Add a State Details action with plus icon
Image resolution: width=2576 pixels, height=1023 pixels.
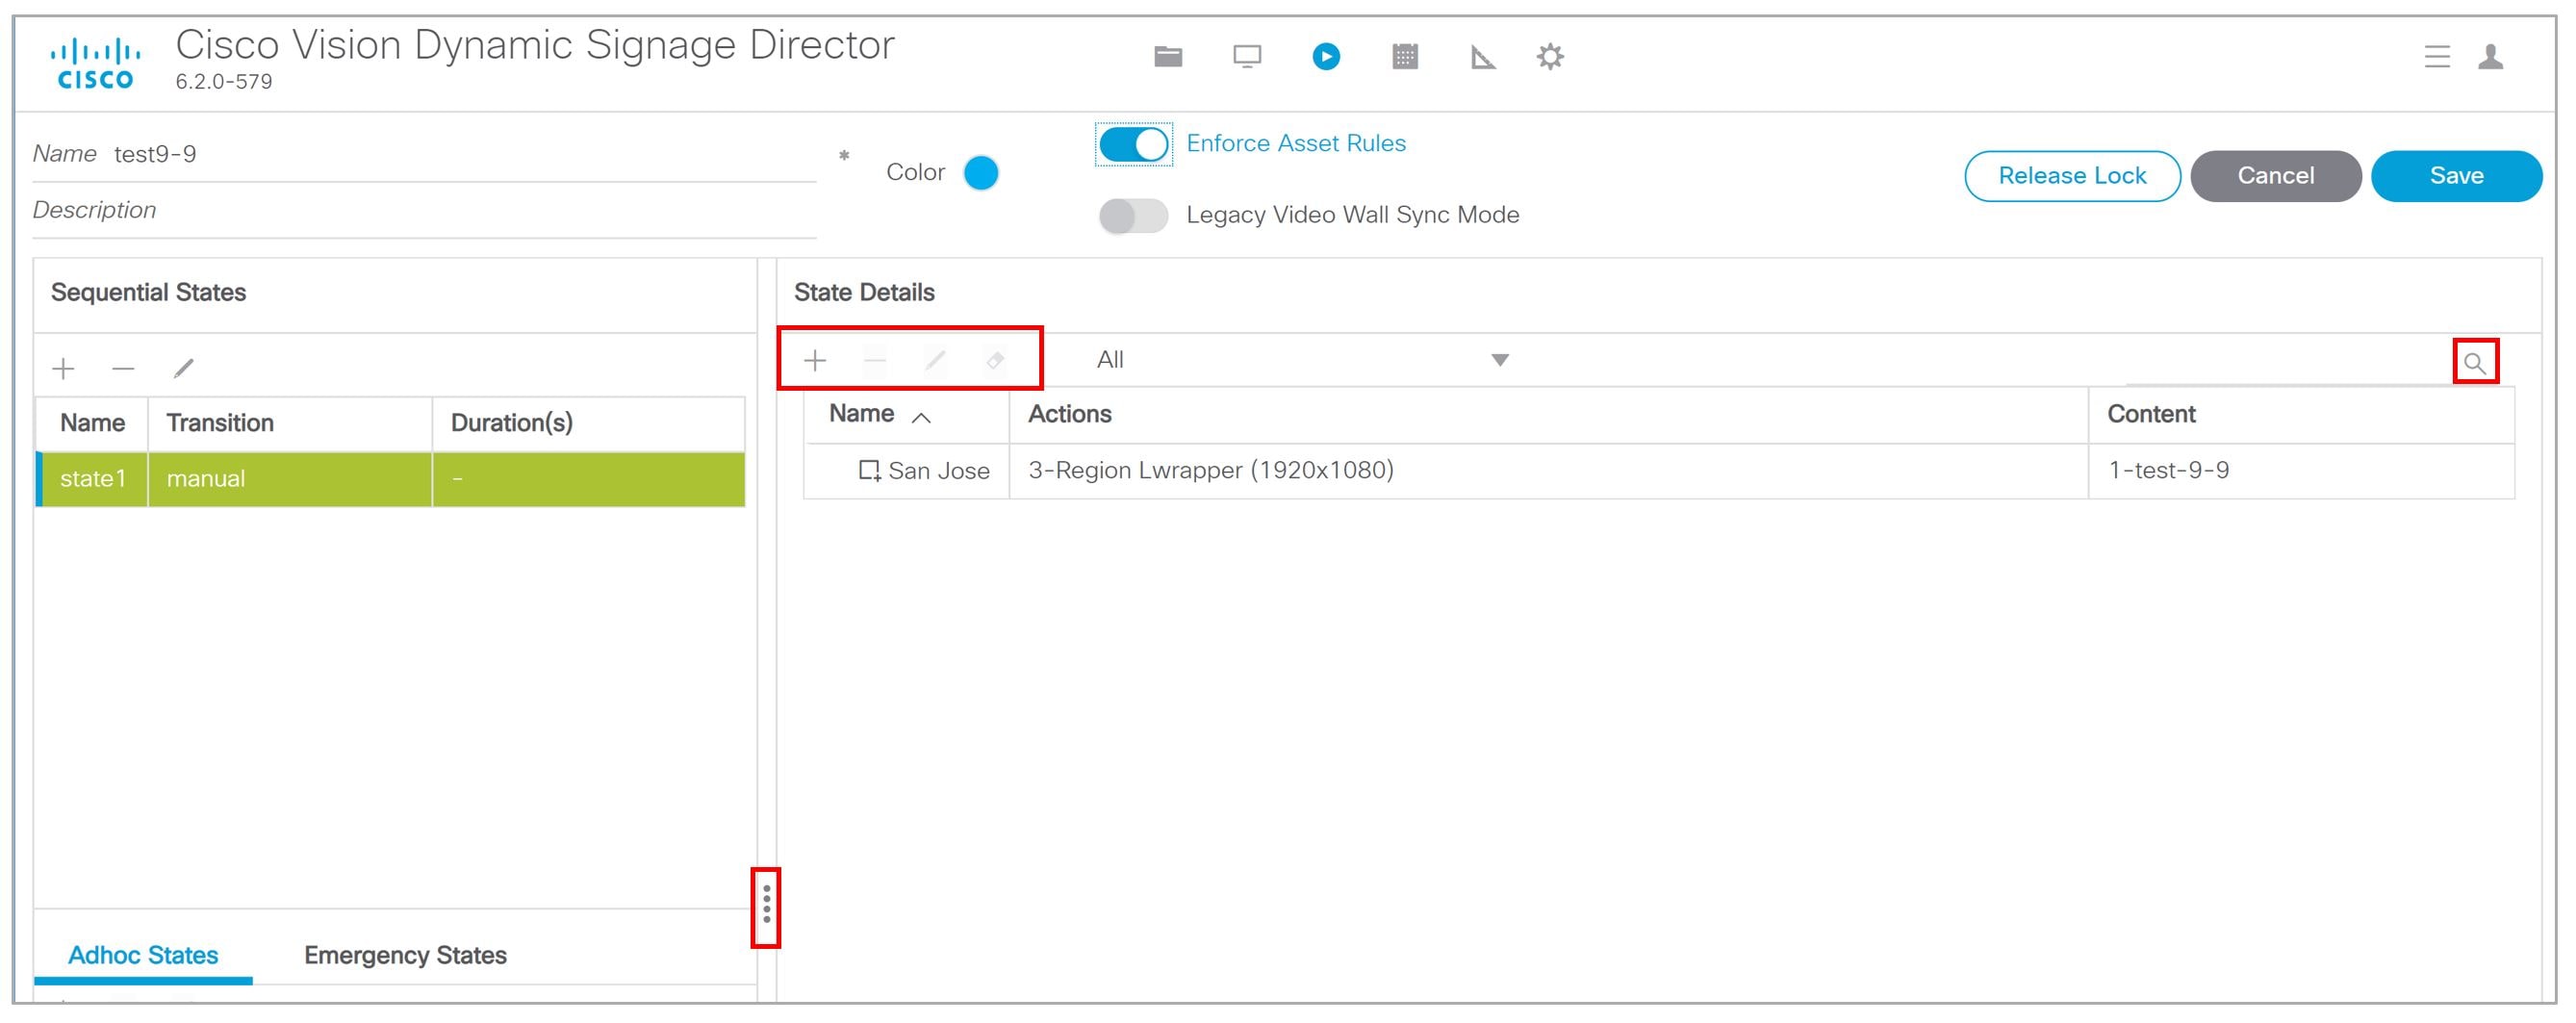pyautogui.click(x=815, y=360)
